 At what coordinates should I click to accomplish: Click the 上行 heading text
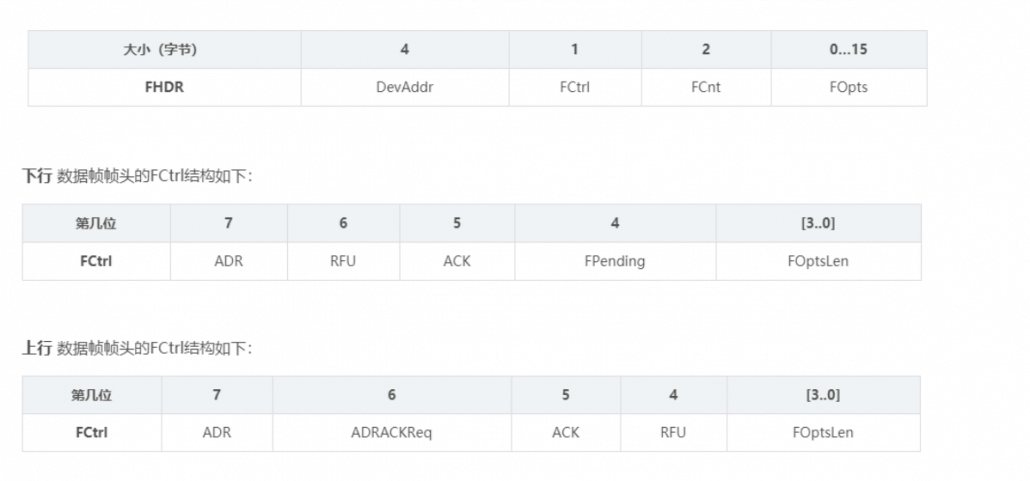tap(37, 348)
